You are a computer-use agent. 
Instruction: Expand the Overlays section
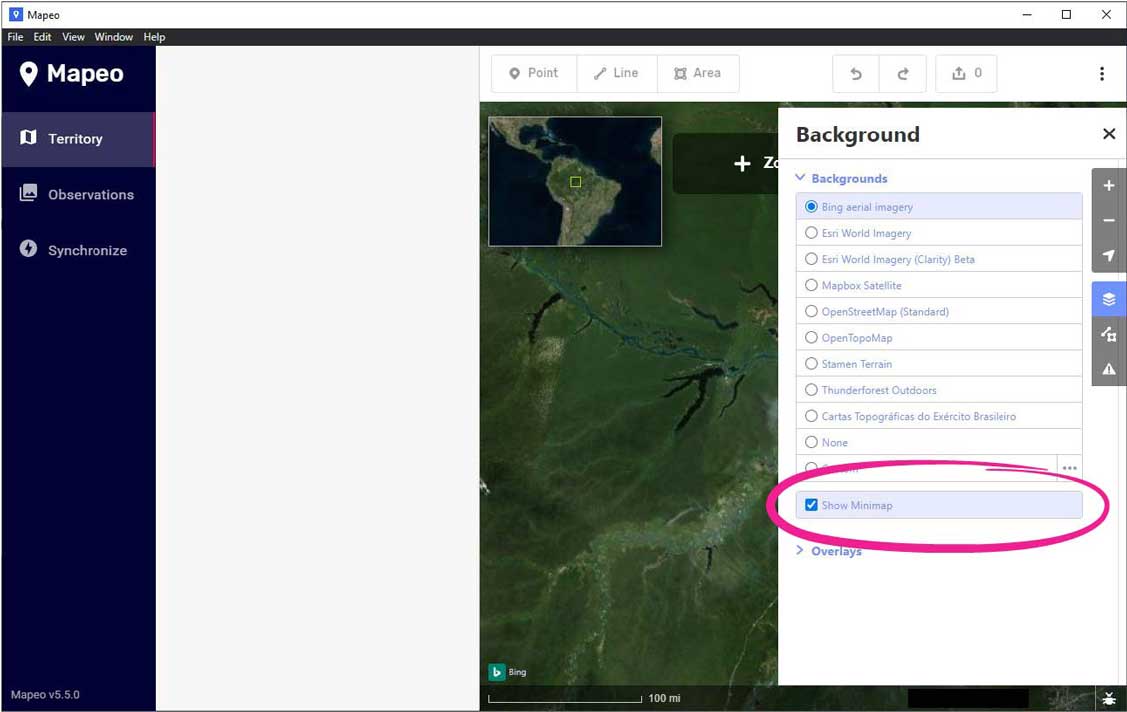(x=829, y=551)
